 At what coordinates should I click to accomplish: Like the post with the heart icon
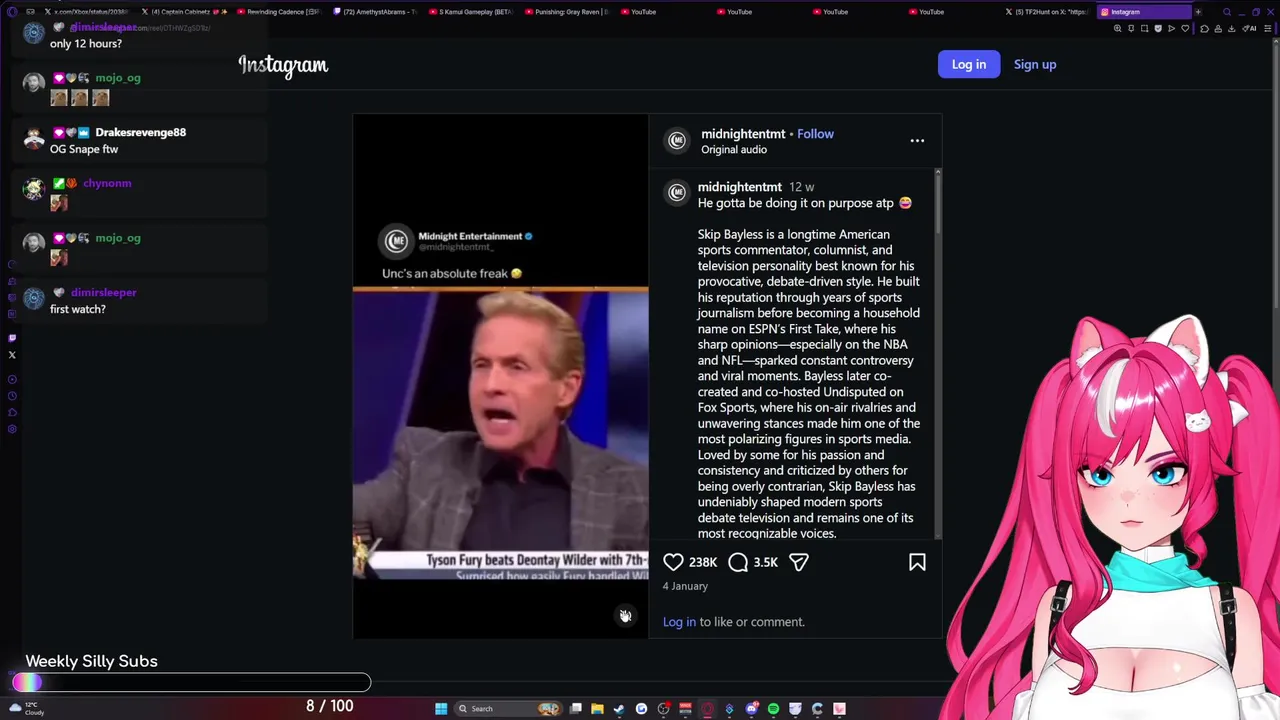(673, 562)
